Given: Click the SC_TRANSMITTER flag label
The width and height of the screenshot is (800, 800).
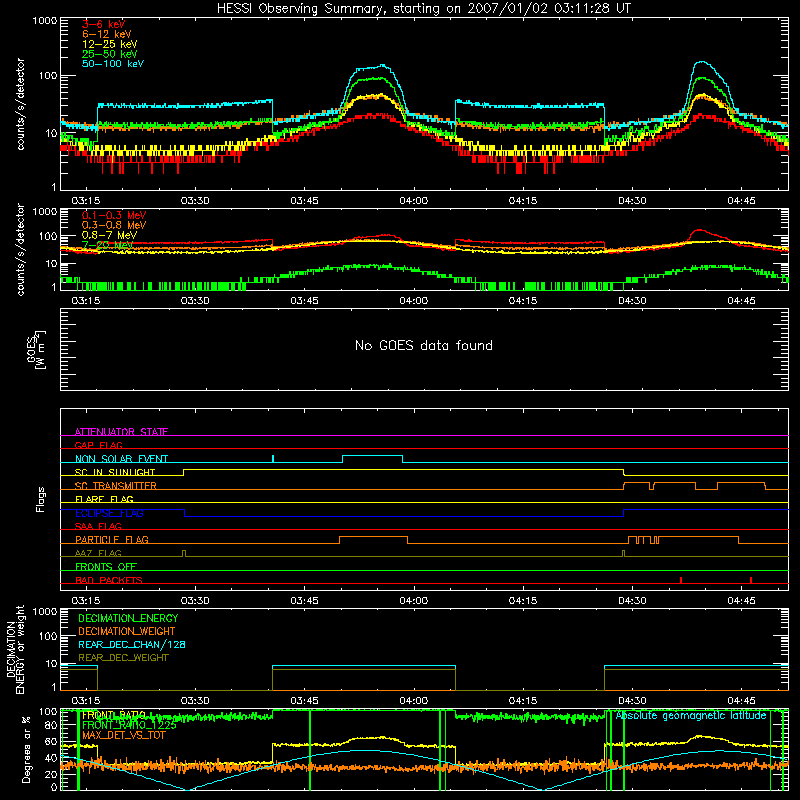Looking at the screenshot, I should [x=116, y=486].
